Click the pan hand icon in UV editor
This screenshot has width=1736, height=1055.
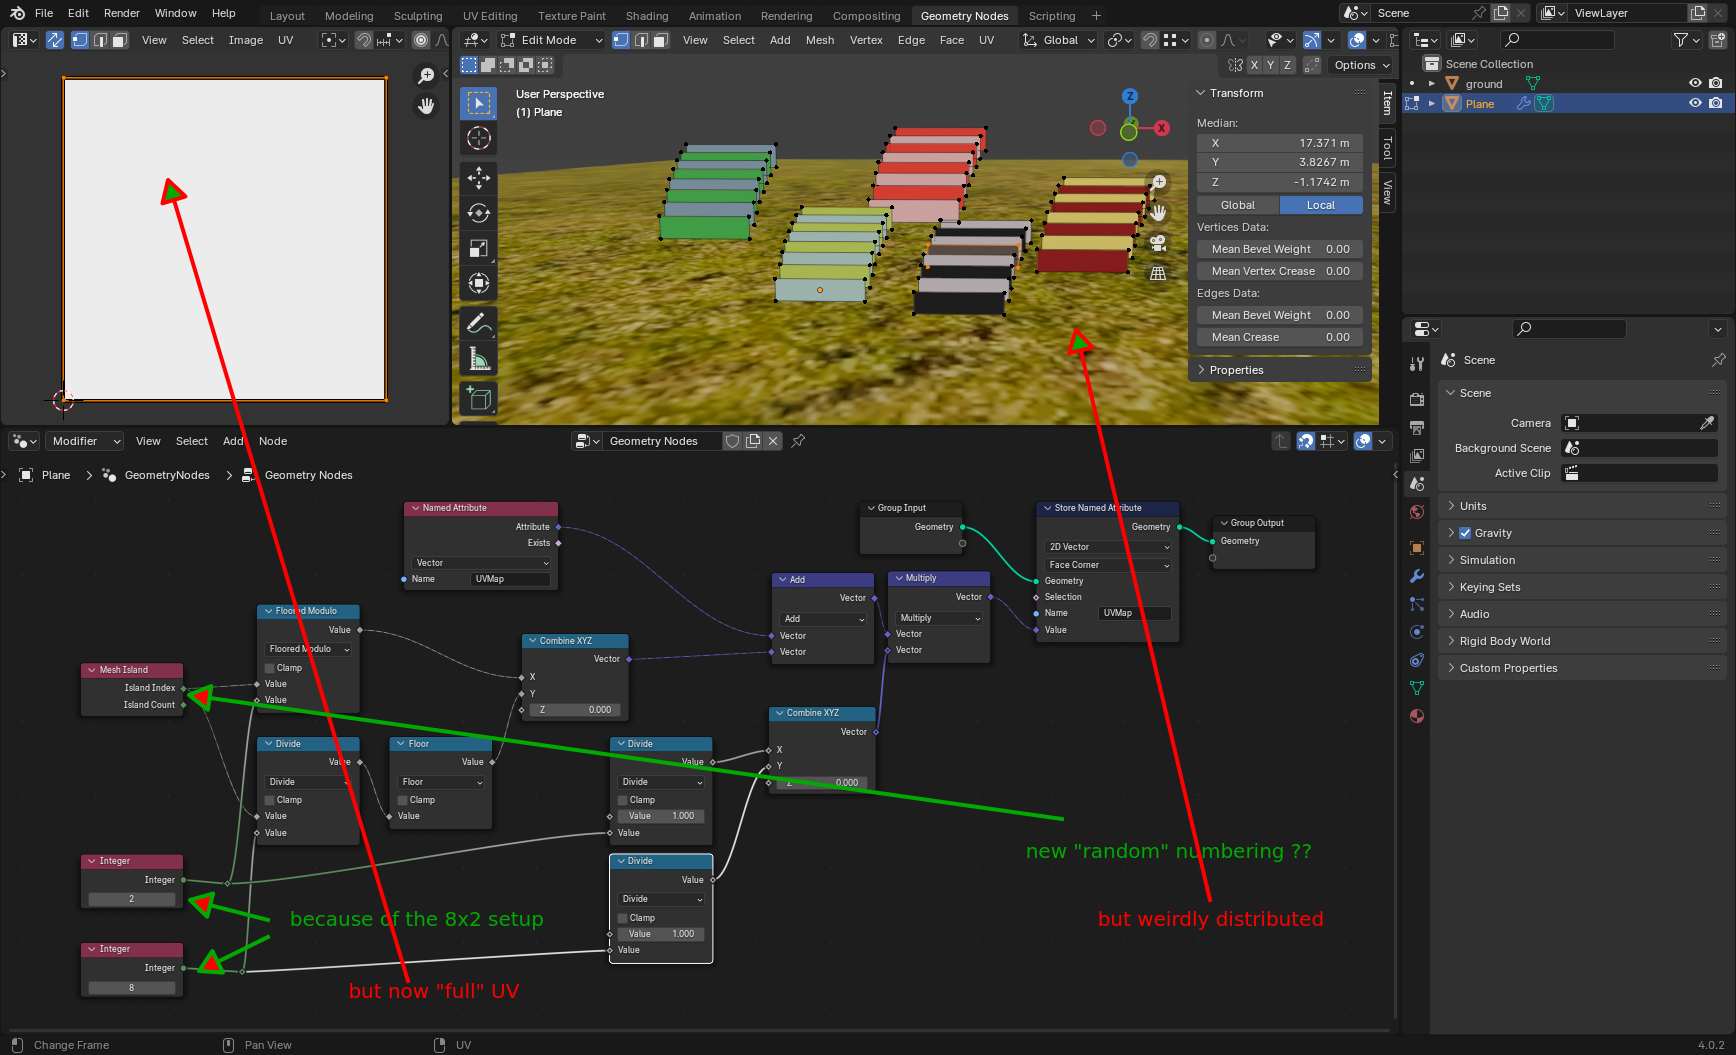tap(426, 106)
